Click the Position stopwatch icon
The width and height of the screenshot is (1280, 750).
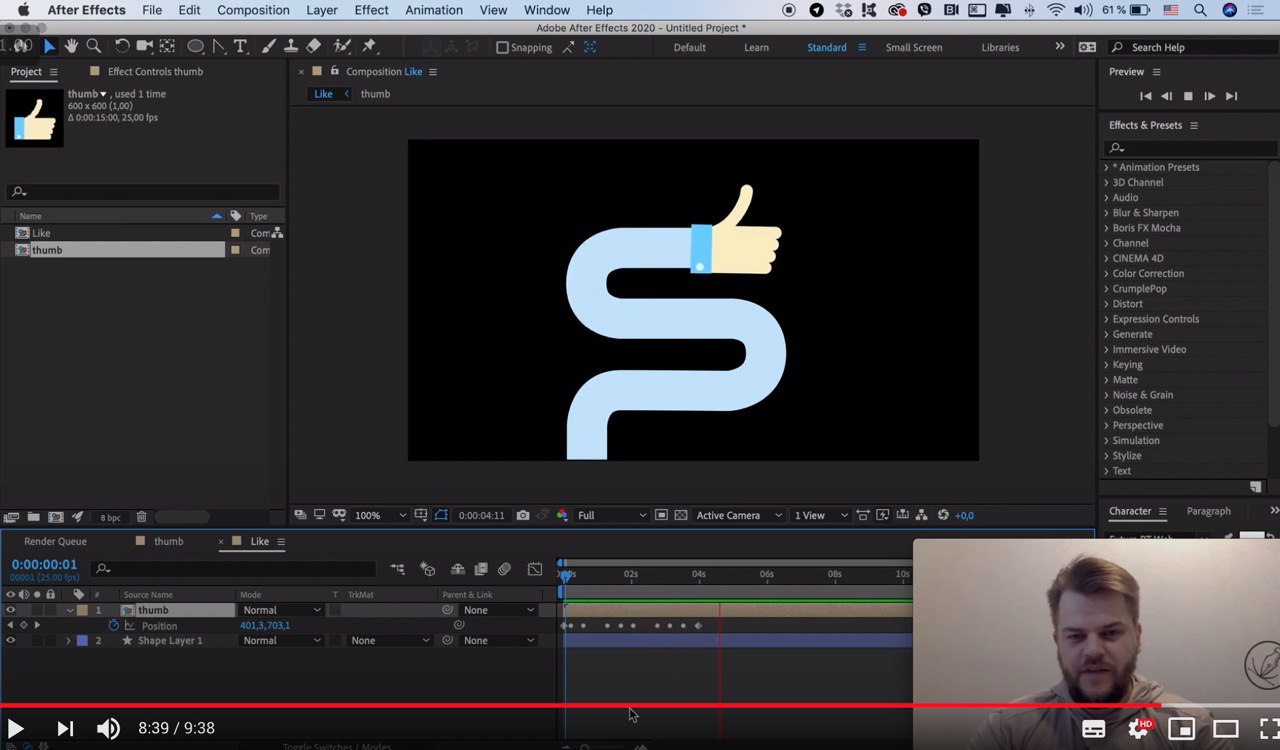113,626
